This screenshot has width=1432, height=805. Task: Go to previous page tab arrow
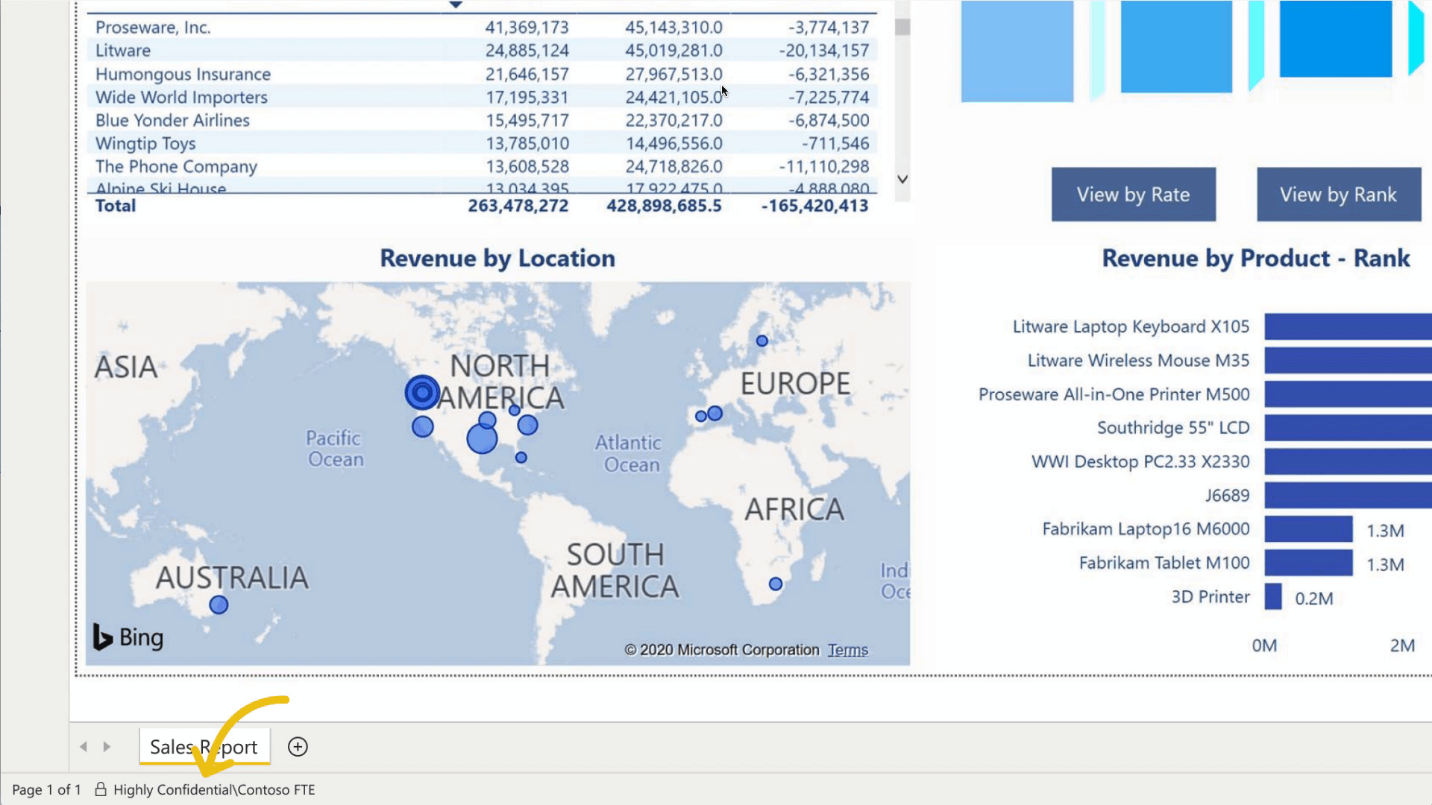[x=83, y=746]
